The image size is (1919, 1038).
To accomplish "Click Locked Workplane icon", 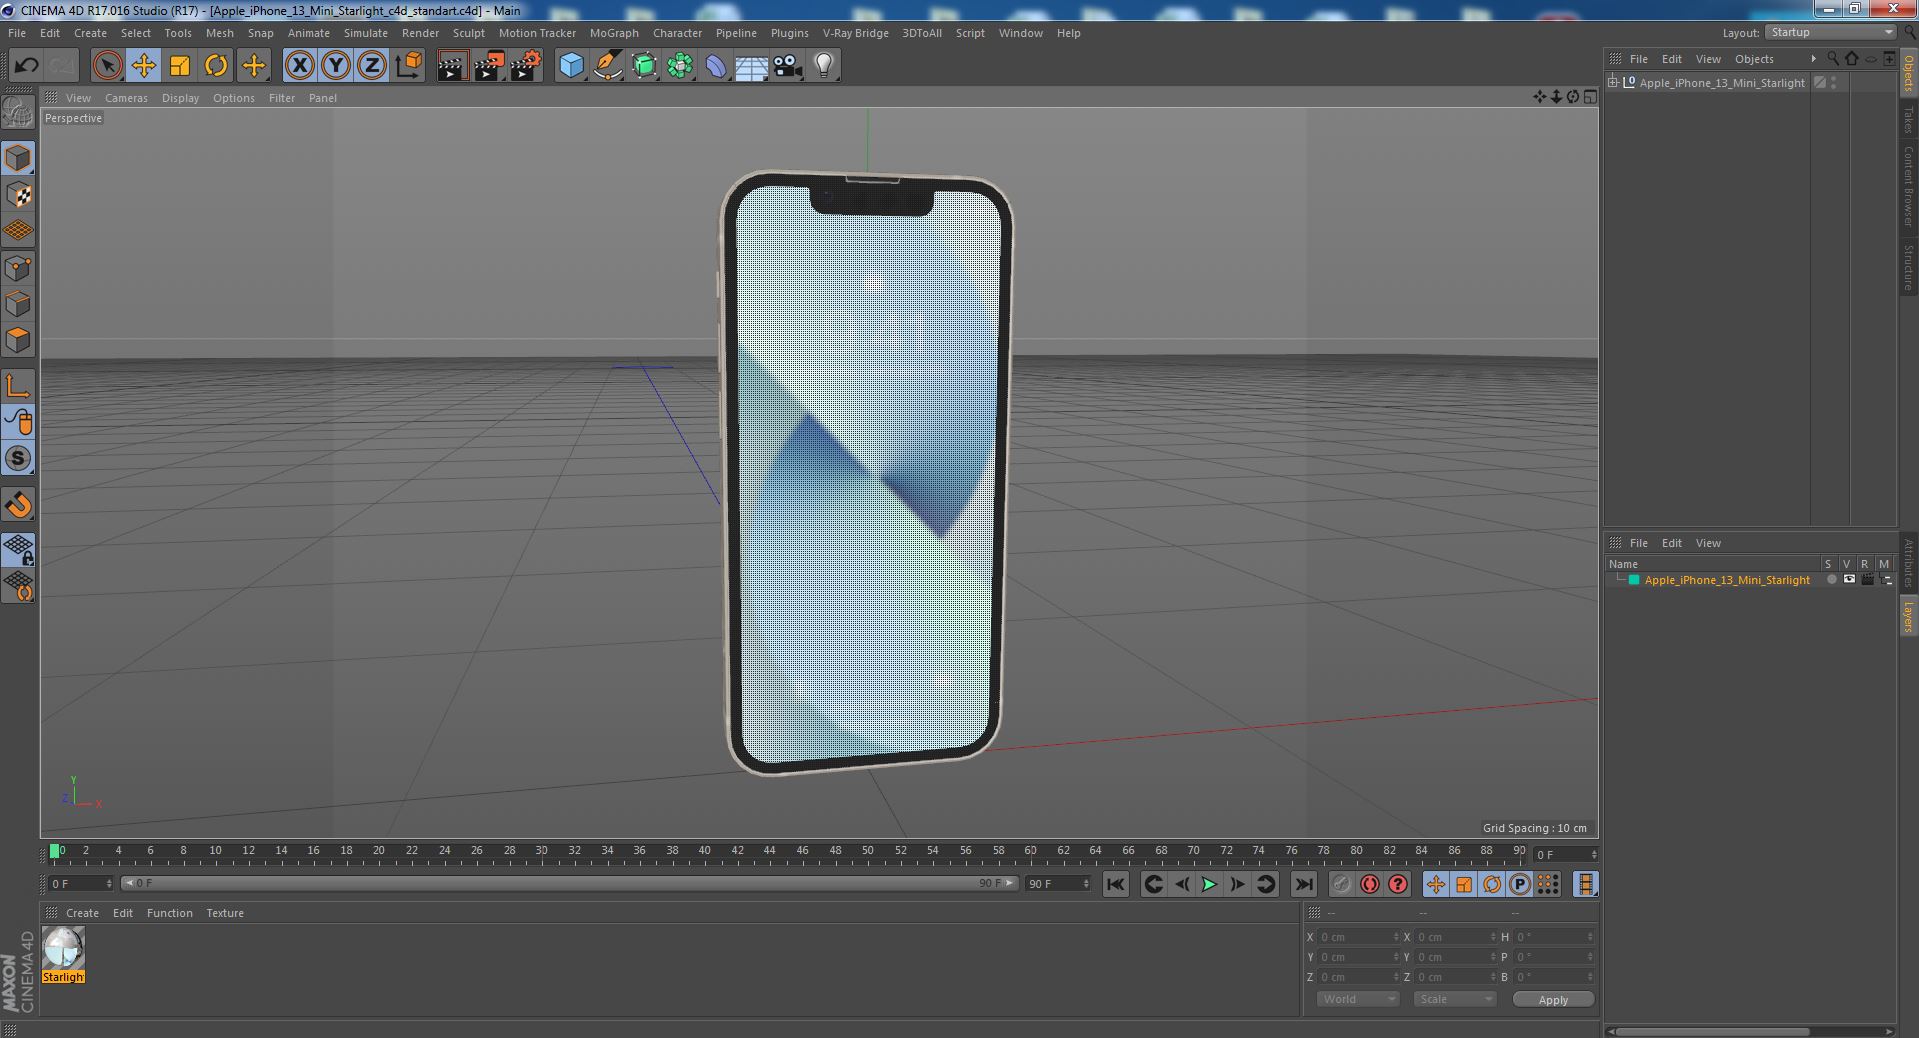I will 18,549.
